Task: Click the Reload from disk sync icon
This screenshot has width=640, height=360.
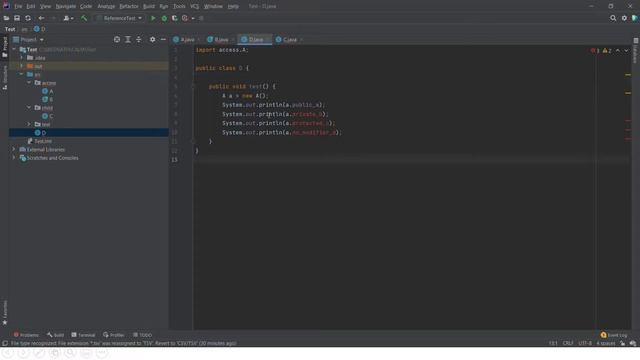Action: pyautogui.click(x=28, y=18)
